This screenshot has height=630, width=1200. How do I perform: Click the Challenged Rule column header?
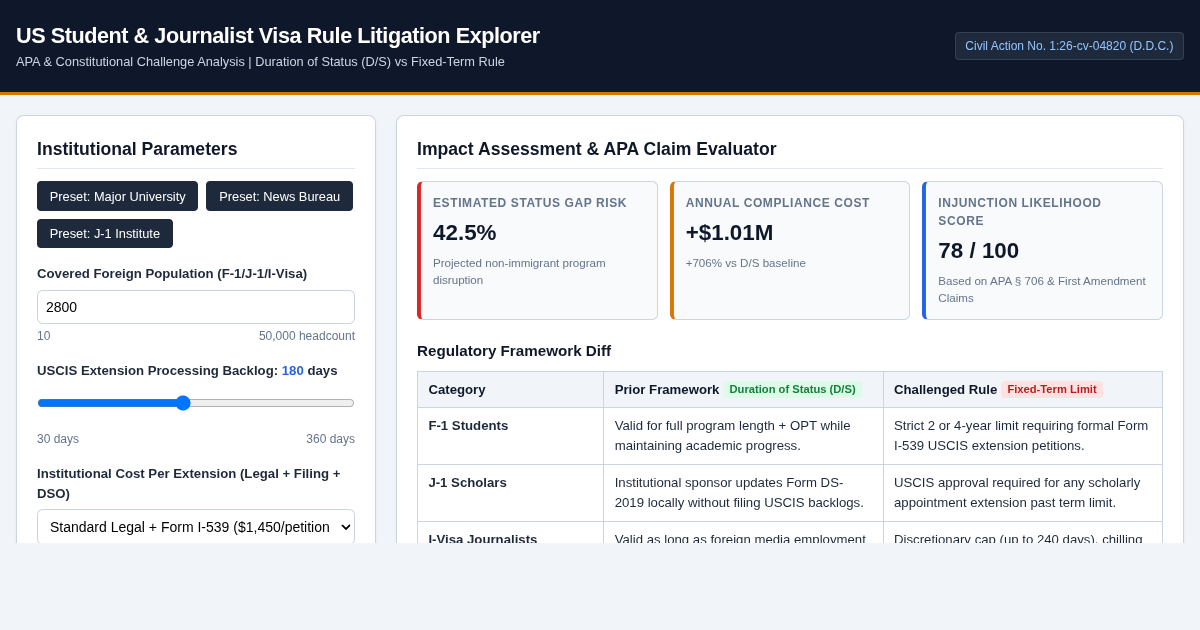click(x=1023, y=390)
